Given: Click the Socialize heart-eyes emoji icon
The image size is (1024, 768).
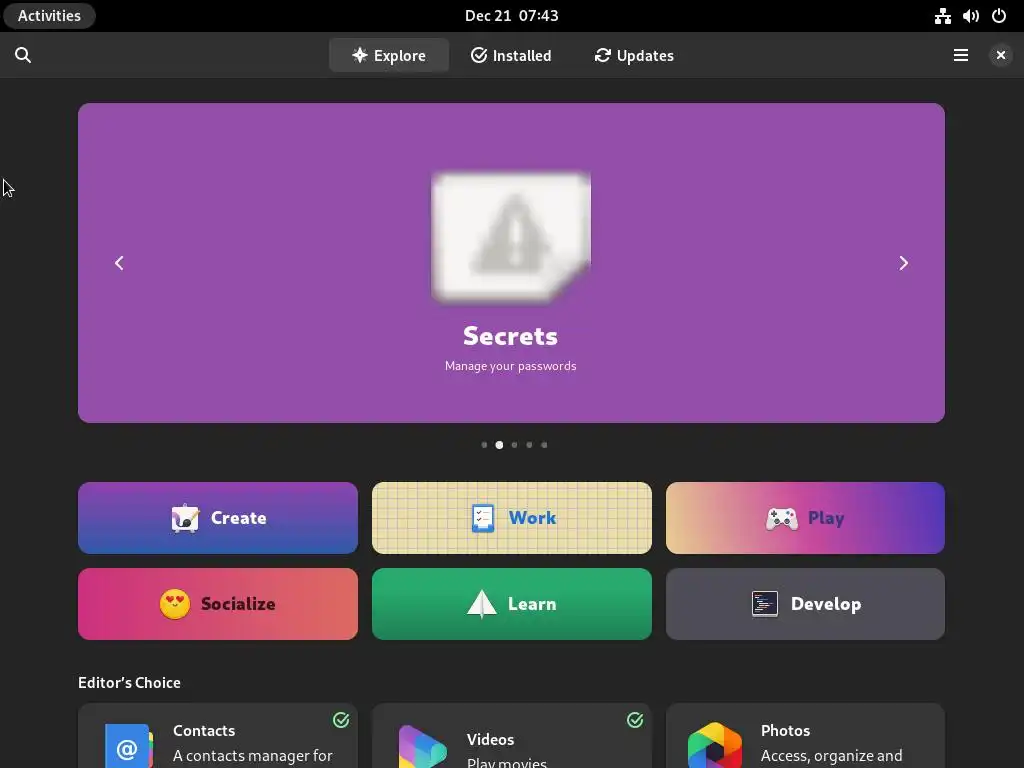Looking at the screenshot, I should [x=174, y=604].
